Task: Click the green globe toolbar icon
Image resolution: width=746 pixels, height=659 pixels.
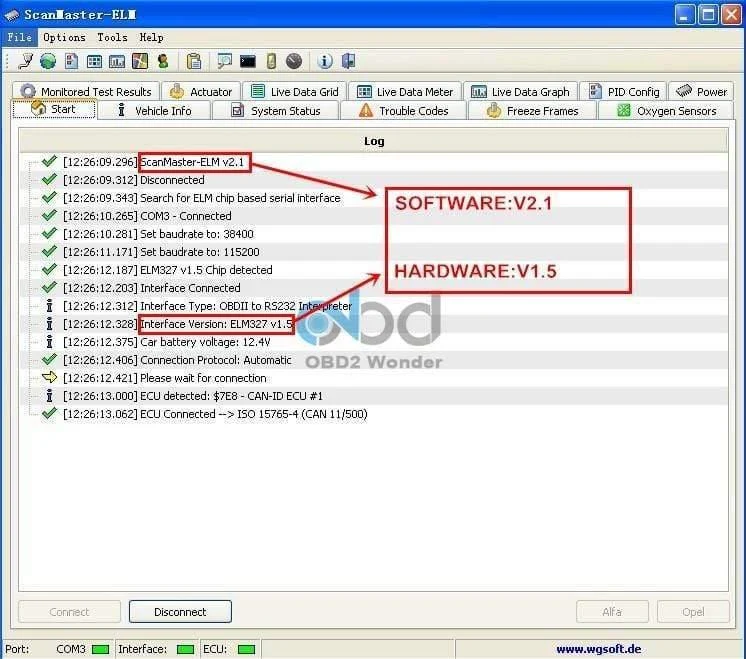Action: (x=48, y=61)
